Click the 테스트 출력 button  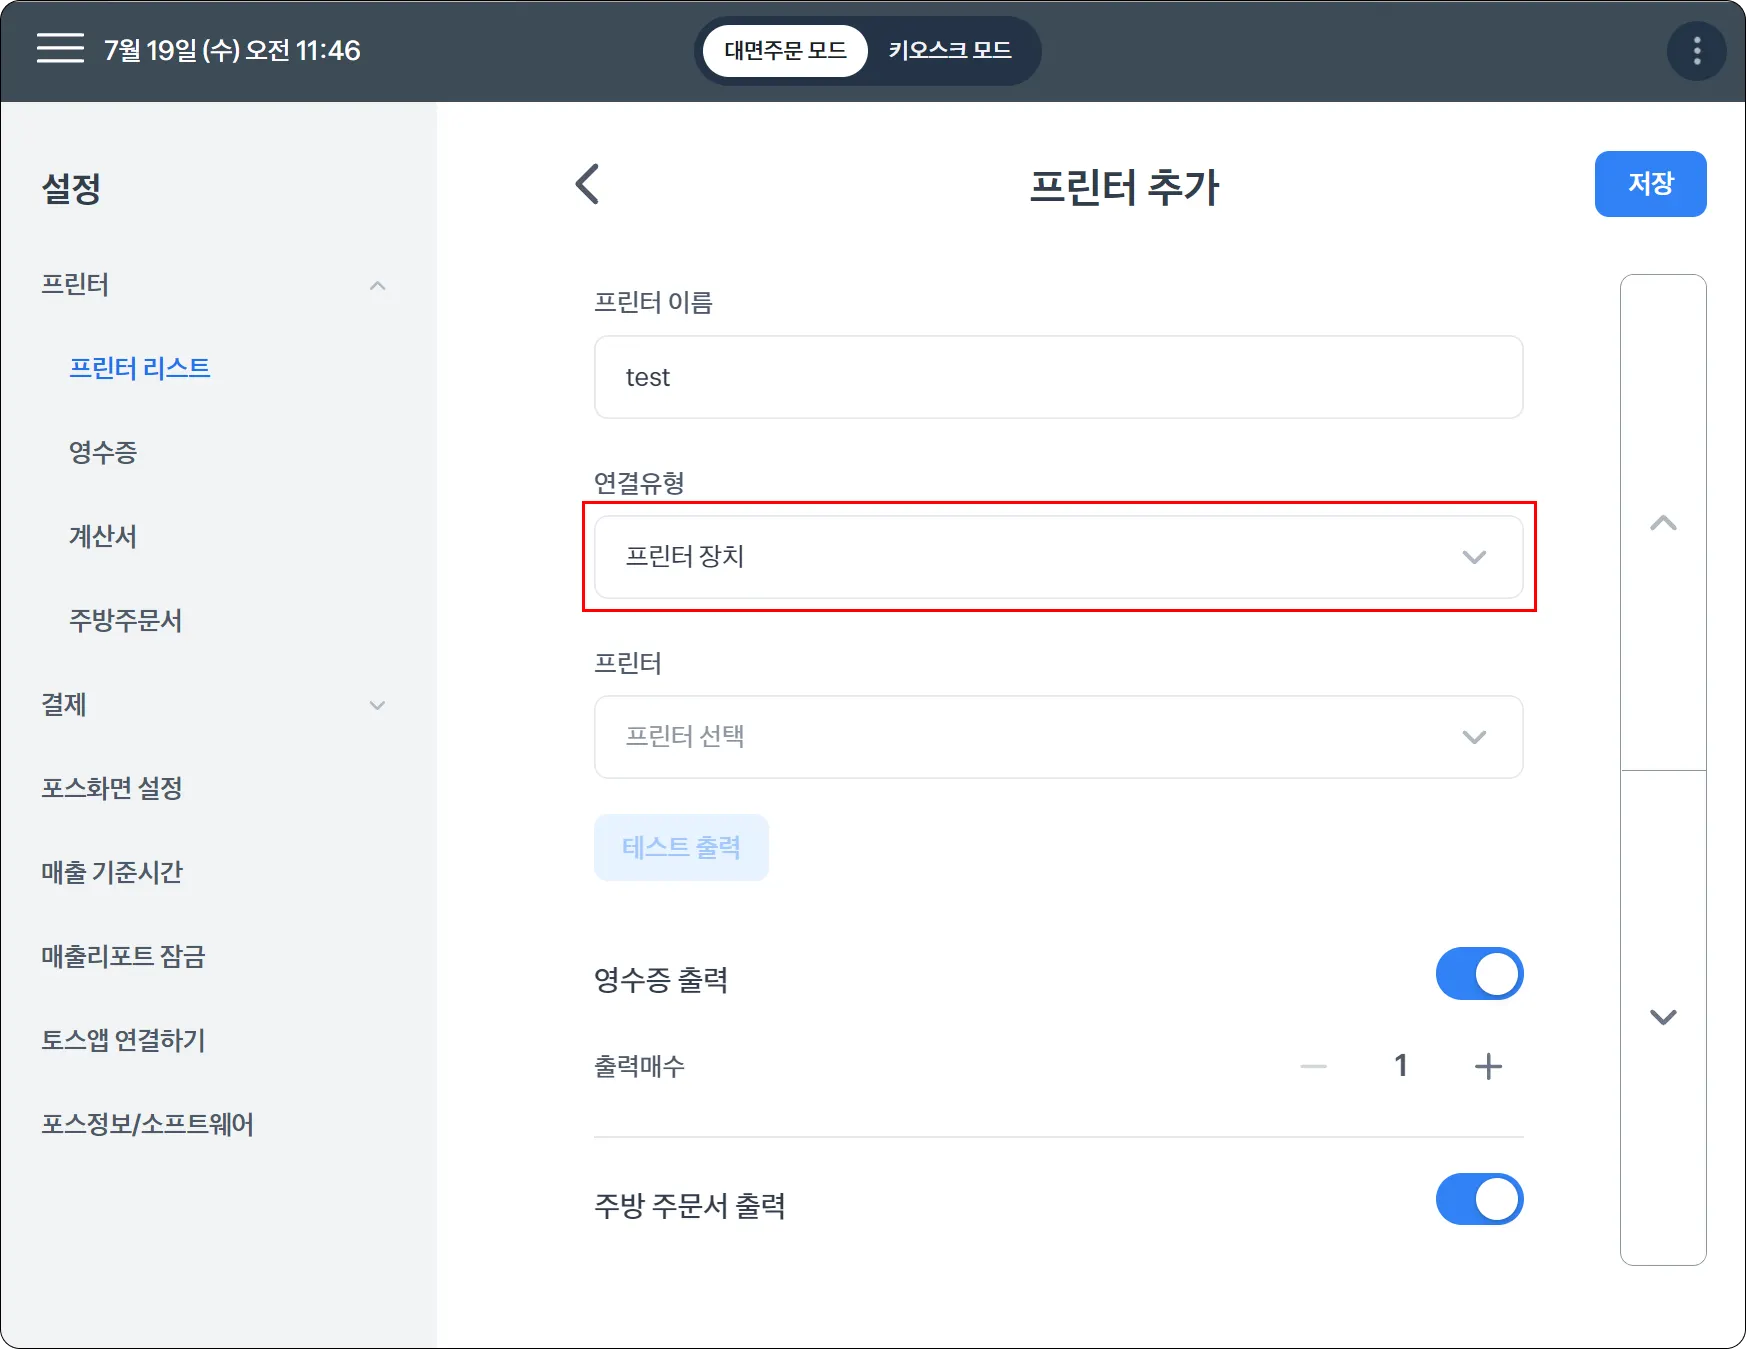[681, 848]
